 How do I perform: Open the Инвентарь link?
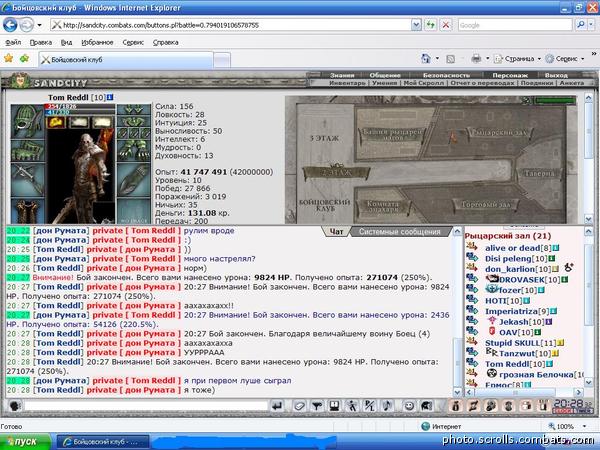click(347, 83)
